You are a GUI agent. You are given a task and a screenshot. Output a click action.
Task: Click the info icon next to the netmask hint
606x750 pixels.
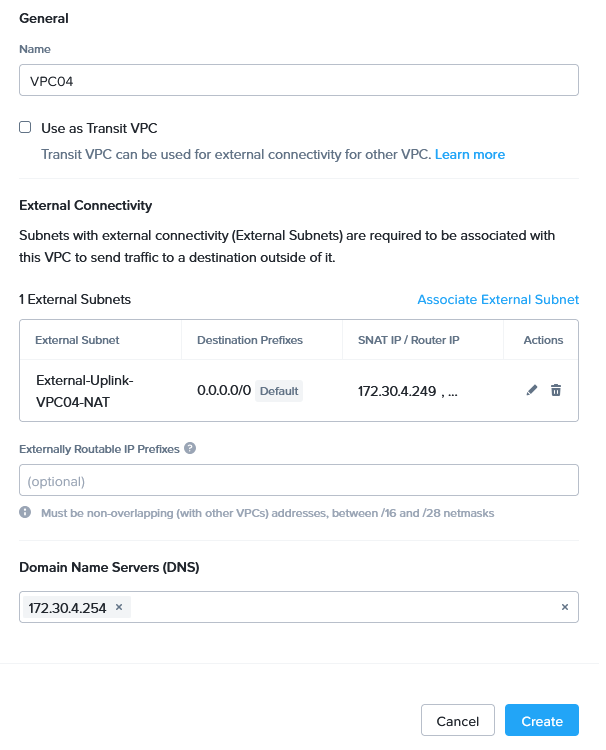(x=25, y=513)
